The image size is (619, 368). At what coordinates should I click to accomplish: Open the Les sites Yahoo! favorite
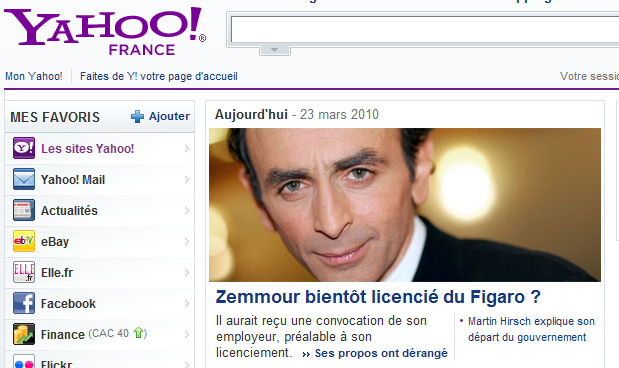click(88, 148)
